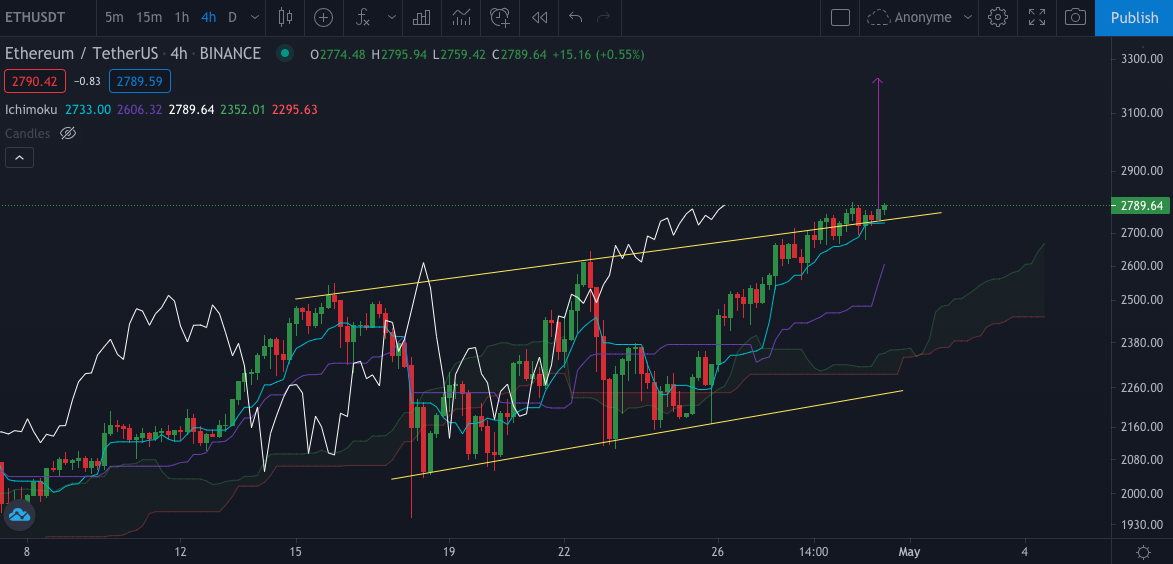Select the 4h timeframe
The height and width of the screenshot is (564, 1173).
click(x=209, y=17)
